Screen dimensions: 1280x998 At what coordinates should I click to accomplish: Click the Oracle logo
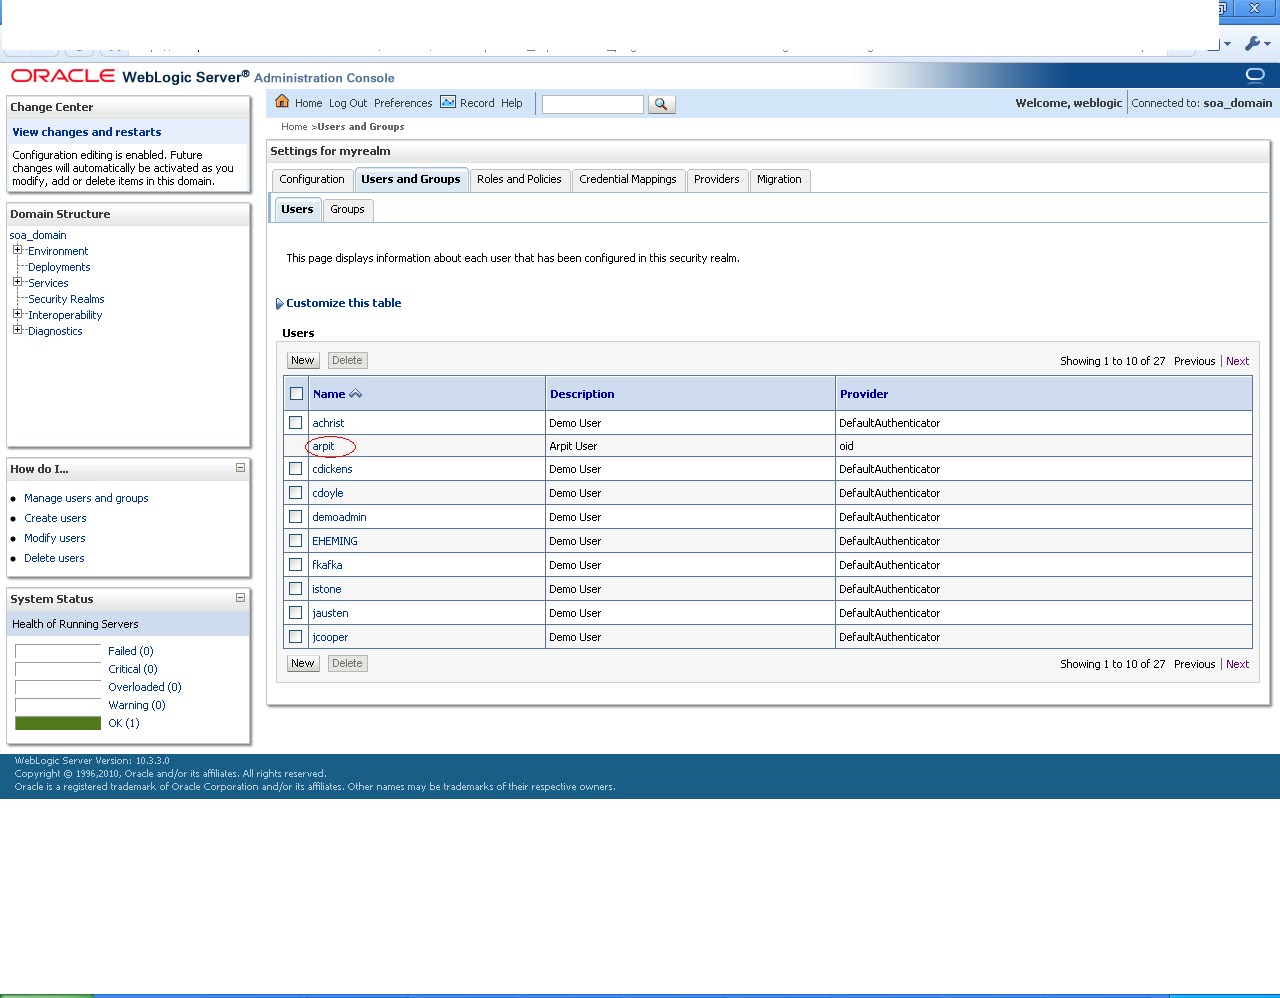click(x=63, y=76)
